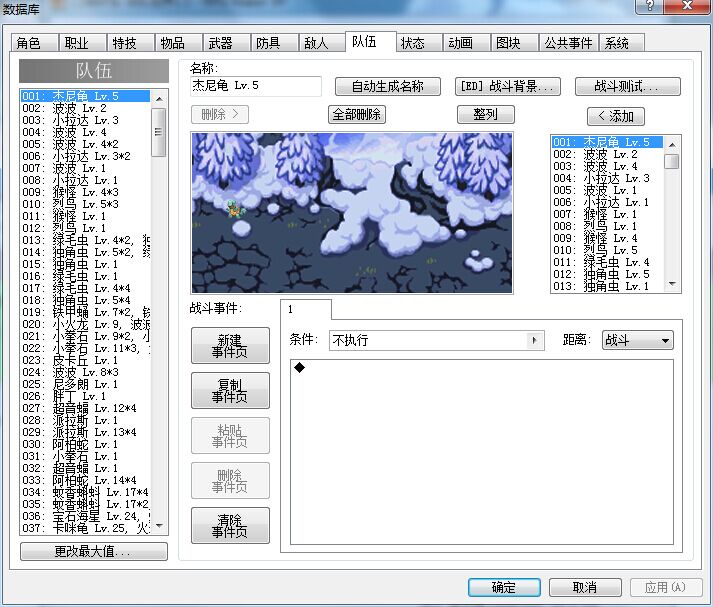
Task: Switch to the 动画 tab
Action: (x=467, y=43)
